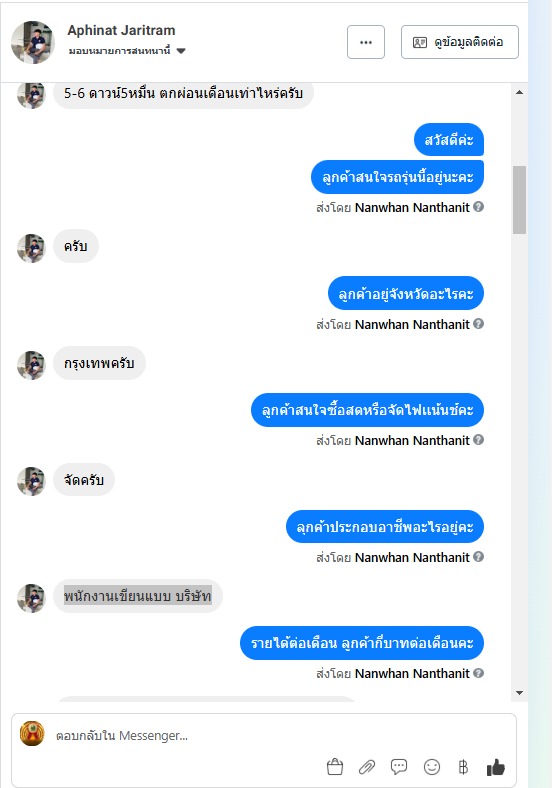552x788 pixels.
Task: Attach a file with the paperclip icon
Action: tap(367, 767)
